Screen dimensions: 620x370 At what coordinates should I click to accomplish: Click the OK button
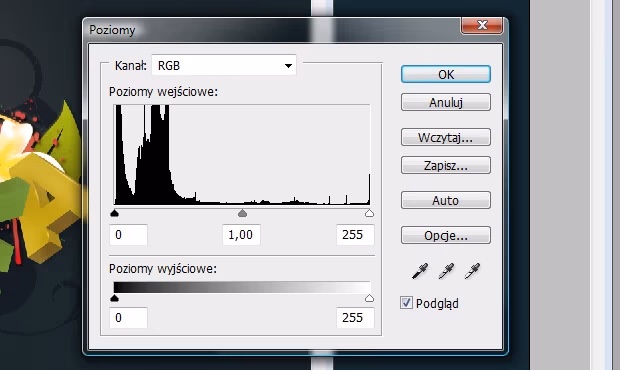[446, 74]
